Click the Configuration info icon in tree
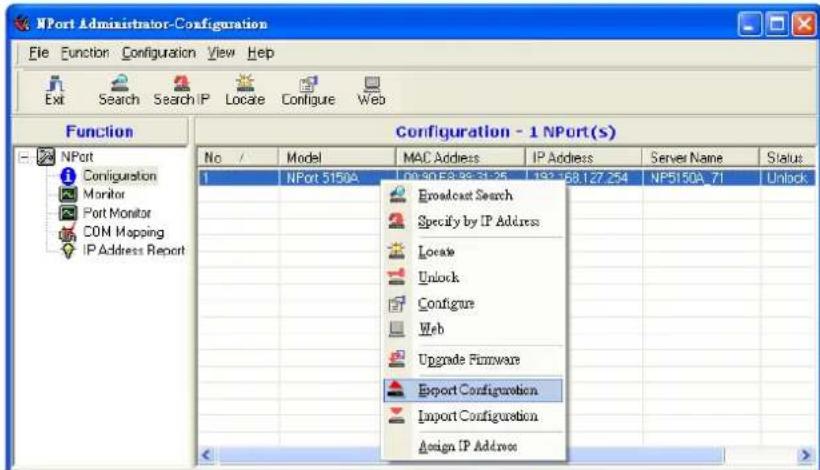The image size is (820, 470). [x=68, y=176]
